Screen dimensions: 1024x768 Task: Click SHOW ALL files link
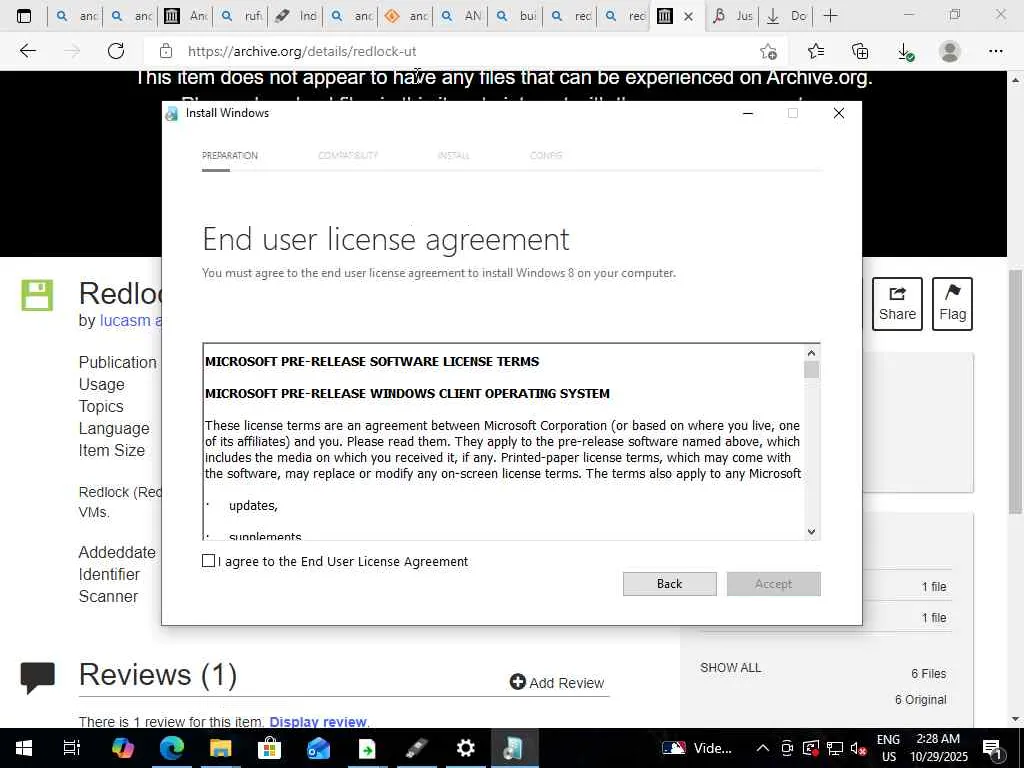pos(731,667)
